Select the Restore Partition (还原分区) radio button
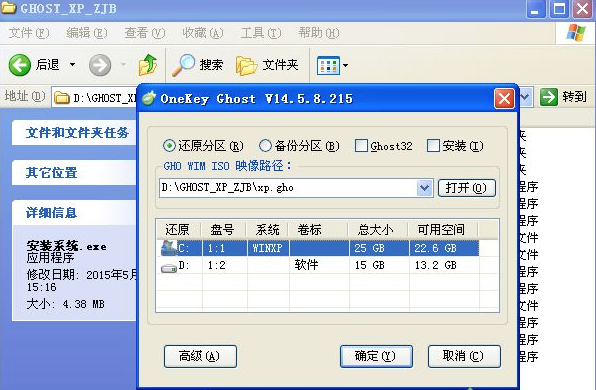 tap(169, 146)
